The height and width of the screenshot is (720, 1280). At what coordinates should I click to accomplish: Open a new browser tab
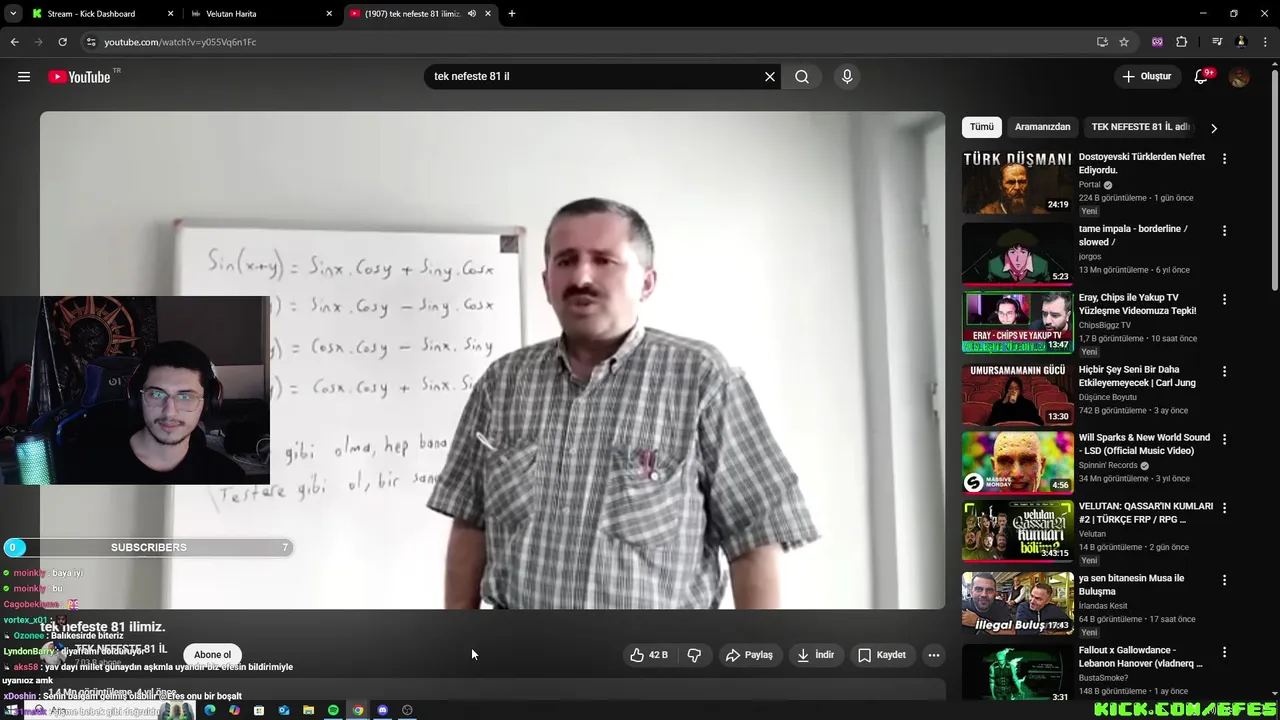pos(512,14)
